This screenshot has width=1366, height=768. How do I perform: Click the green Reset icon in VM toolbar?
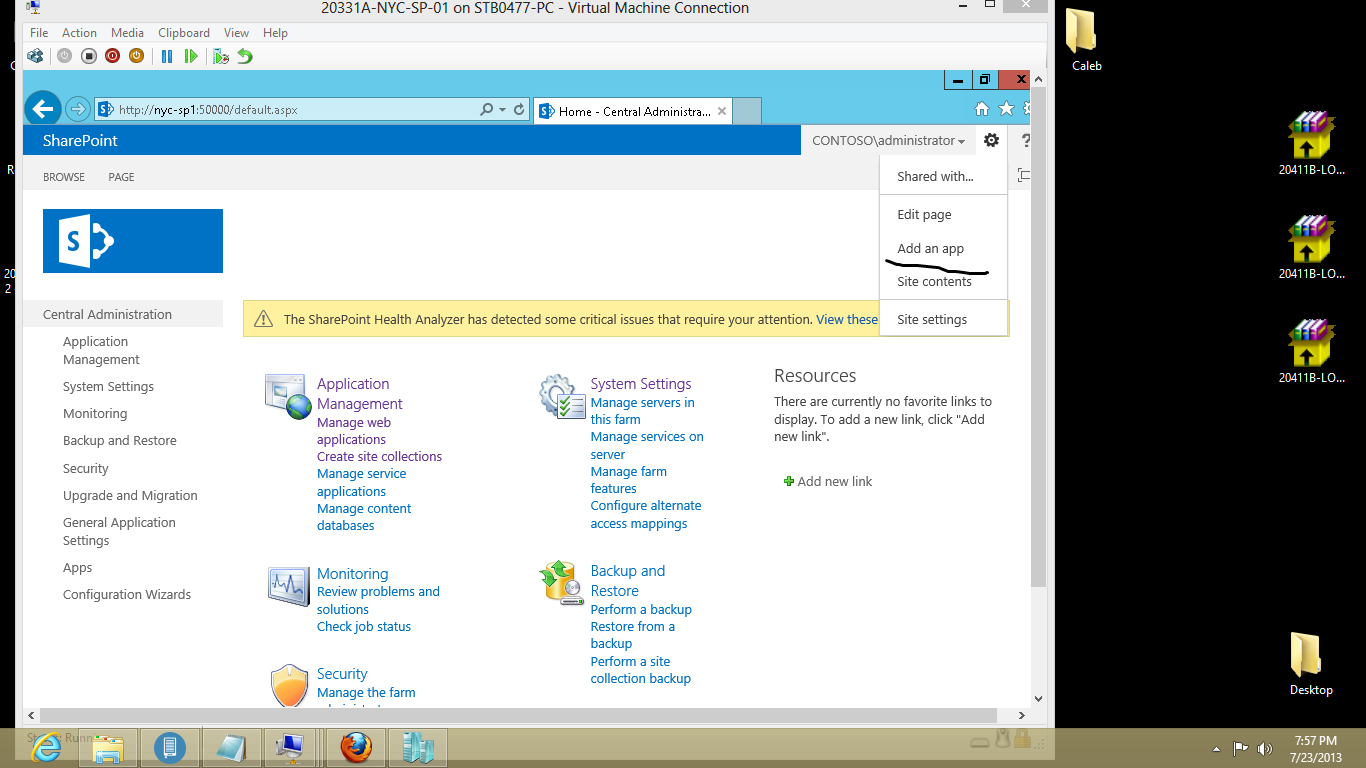[x=191, y=56]
